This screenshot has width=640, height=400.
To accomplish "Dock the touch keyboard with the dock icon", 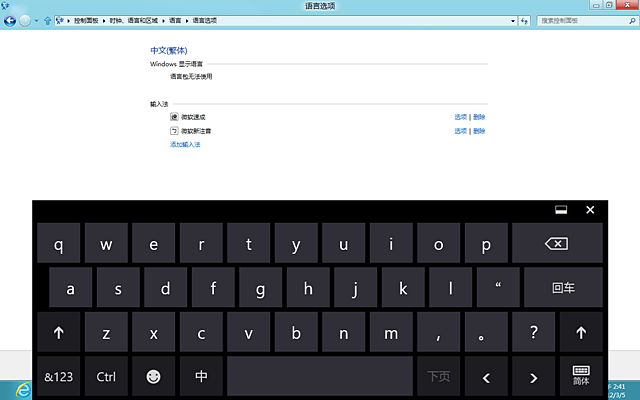I will (x=561, y=210).
